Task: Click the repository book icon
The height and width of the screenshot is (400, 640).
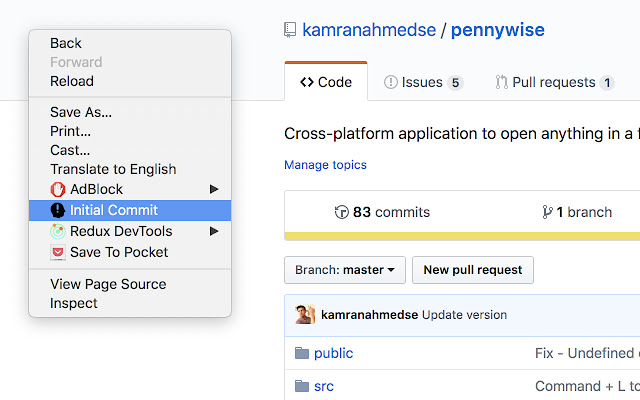Action: pos(290,30)
